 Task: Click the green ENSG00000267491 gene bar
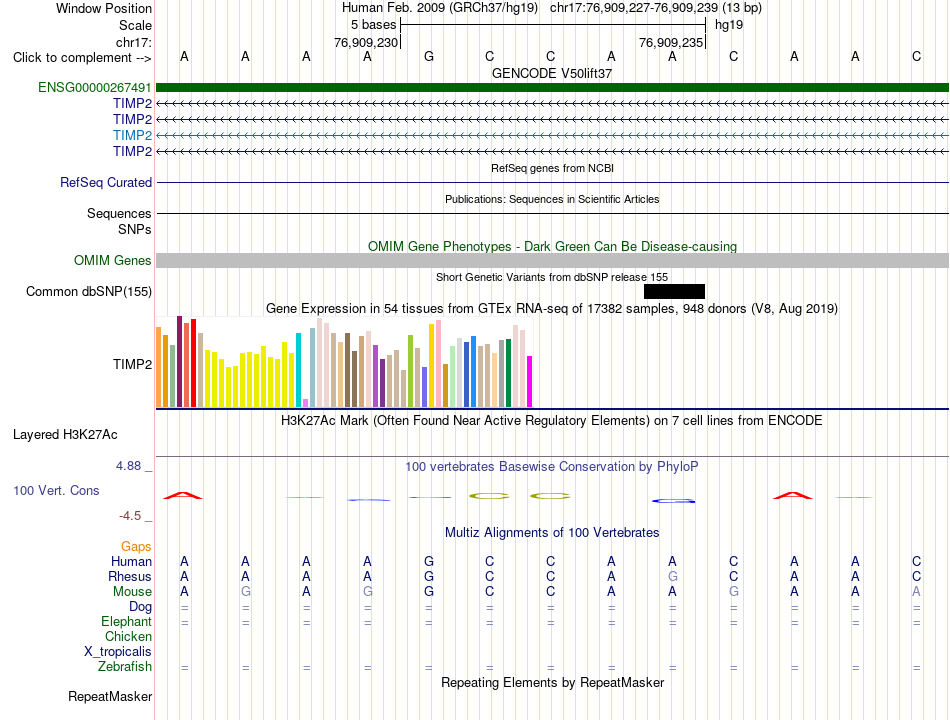[552, 87]
